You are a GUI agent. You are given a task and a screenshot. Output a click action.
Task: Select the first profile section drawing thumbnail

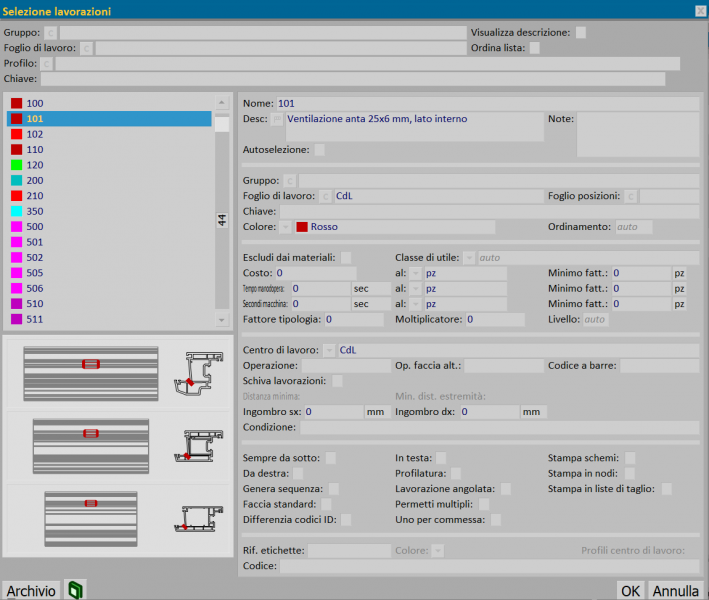tap(199, 373)
